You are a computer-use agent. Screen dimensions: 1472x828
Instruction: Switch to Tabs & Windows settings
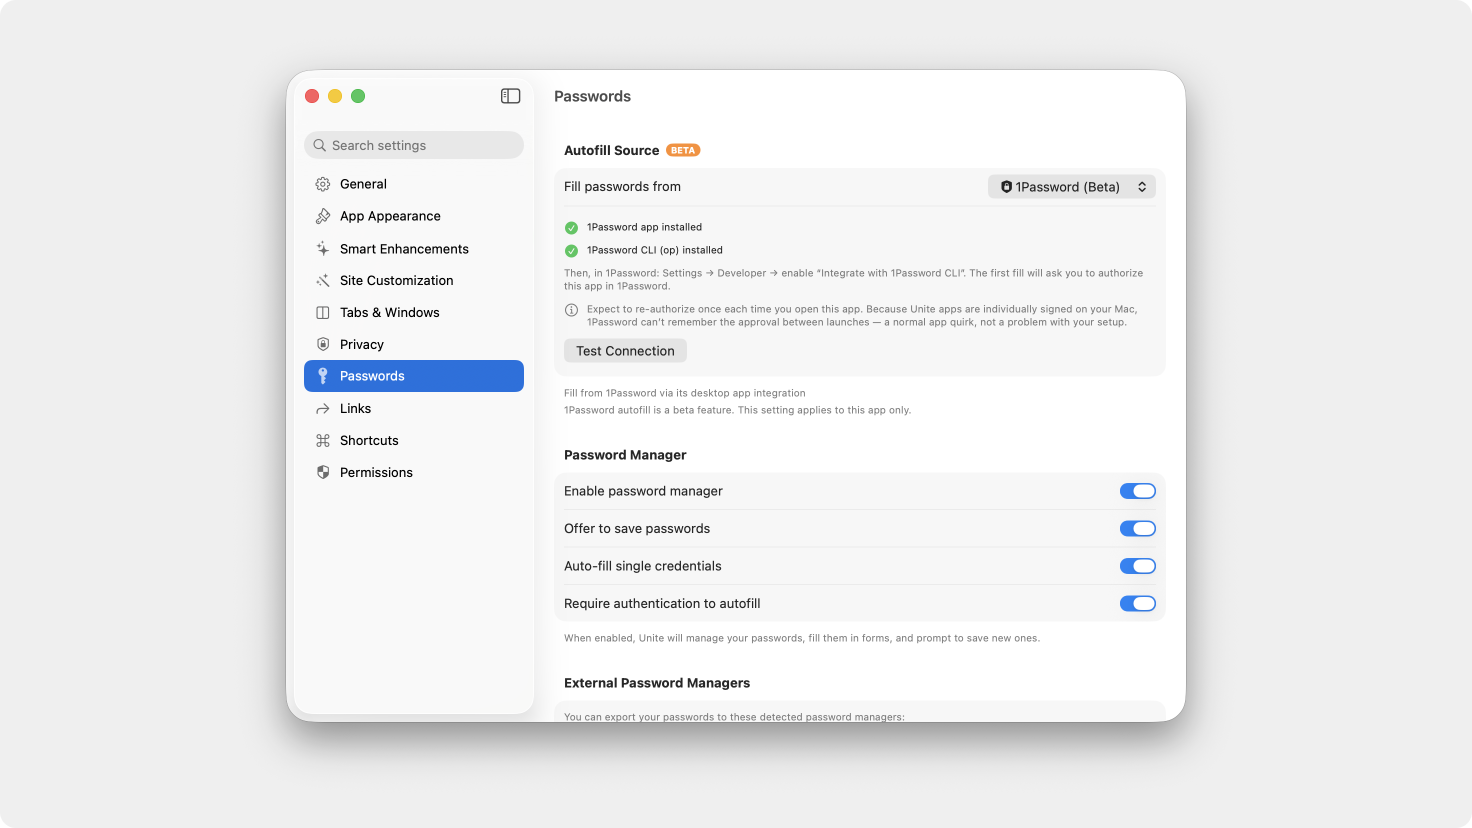click(x=414, y=313)
